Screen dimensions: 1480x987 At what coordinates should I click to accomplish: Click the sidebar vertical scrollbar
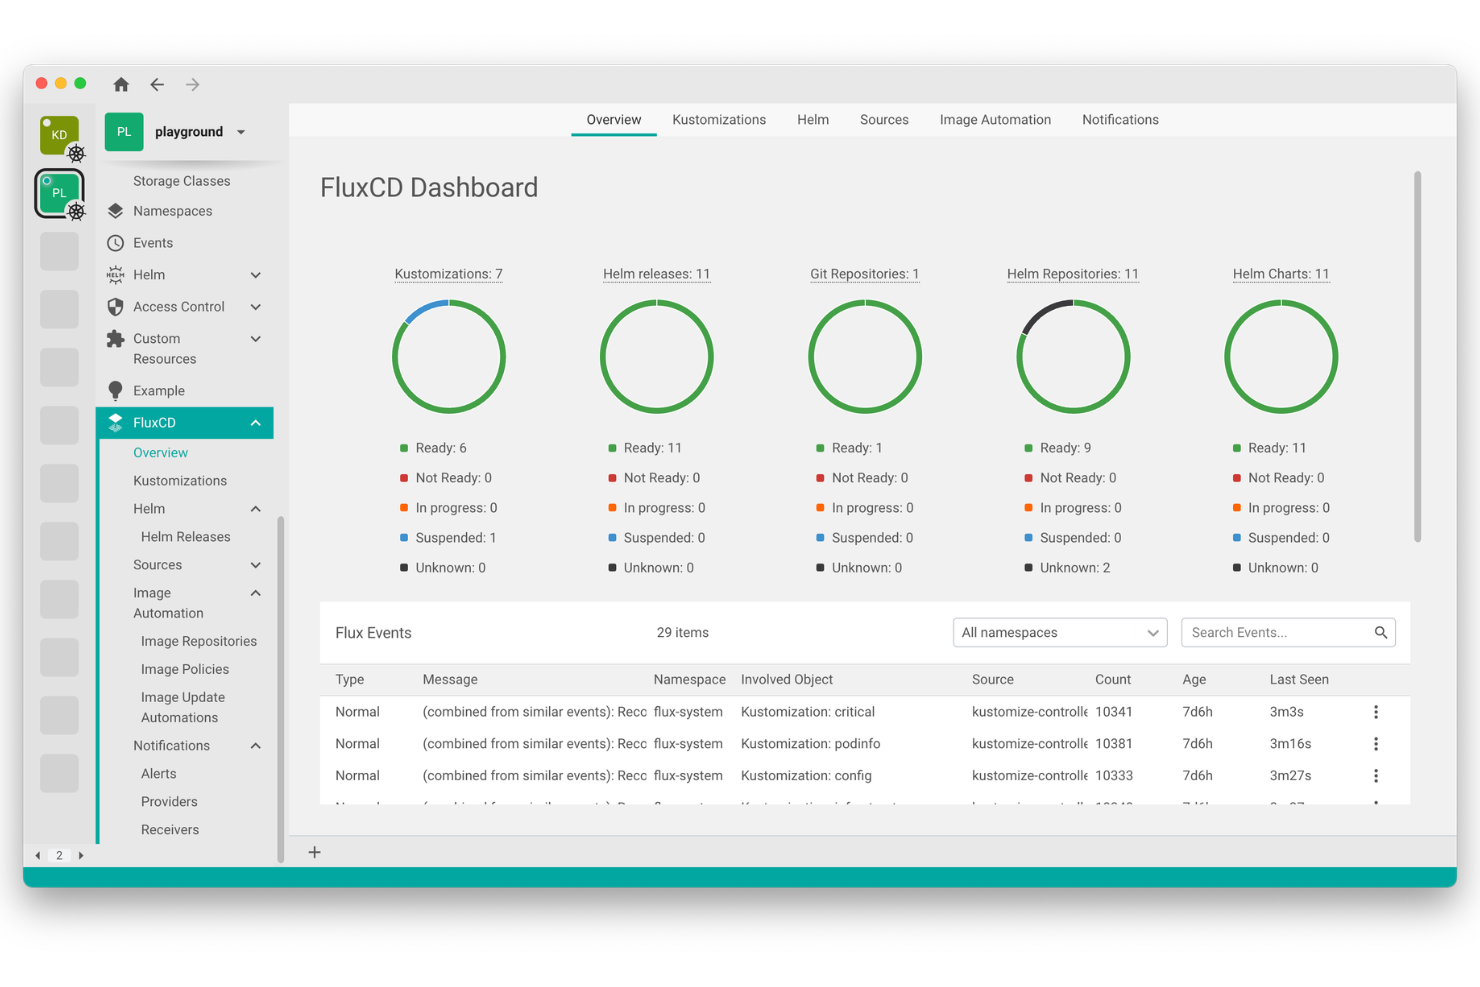click(x=281, y=690)
